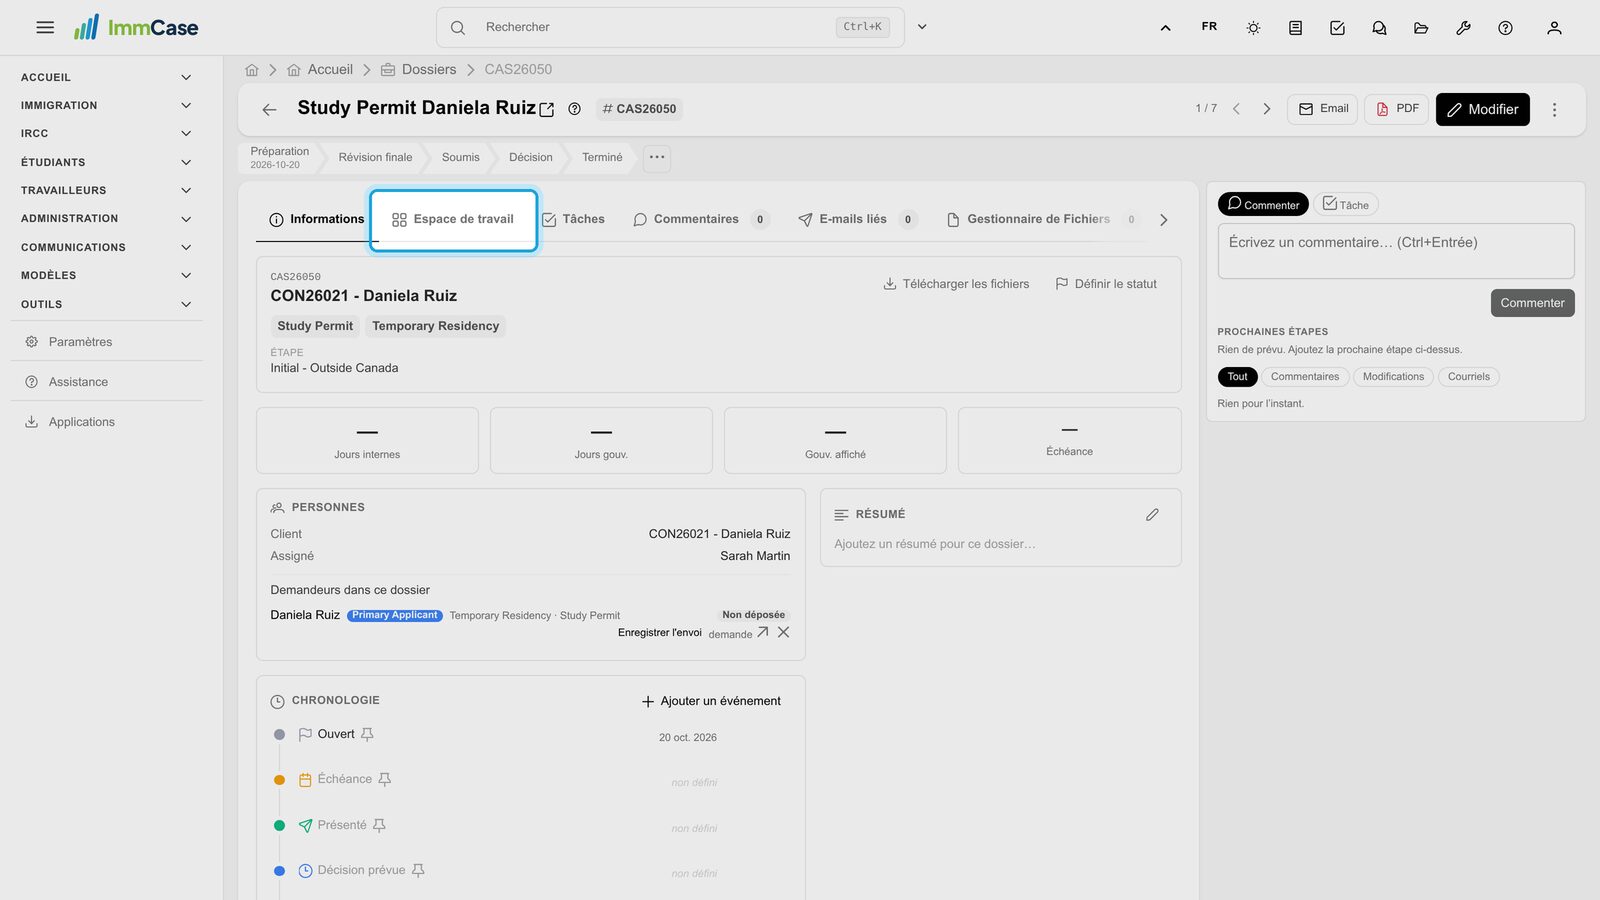Click the Rechercher search field
The height and width of the screenshot is (900, 1600).
click(670, 27)
